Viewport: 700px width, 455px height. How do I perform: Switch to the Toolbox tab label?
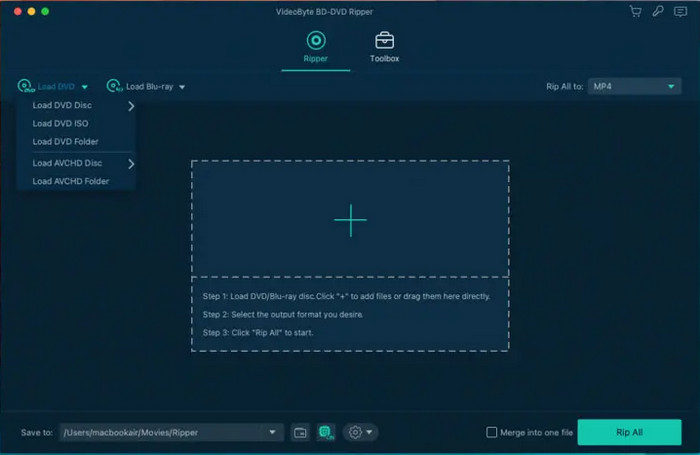[x=384, y=58]
